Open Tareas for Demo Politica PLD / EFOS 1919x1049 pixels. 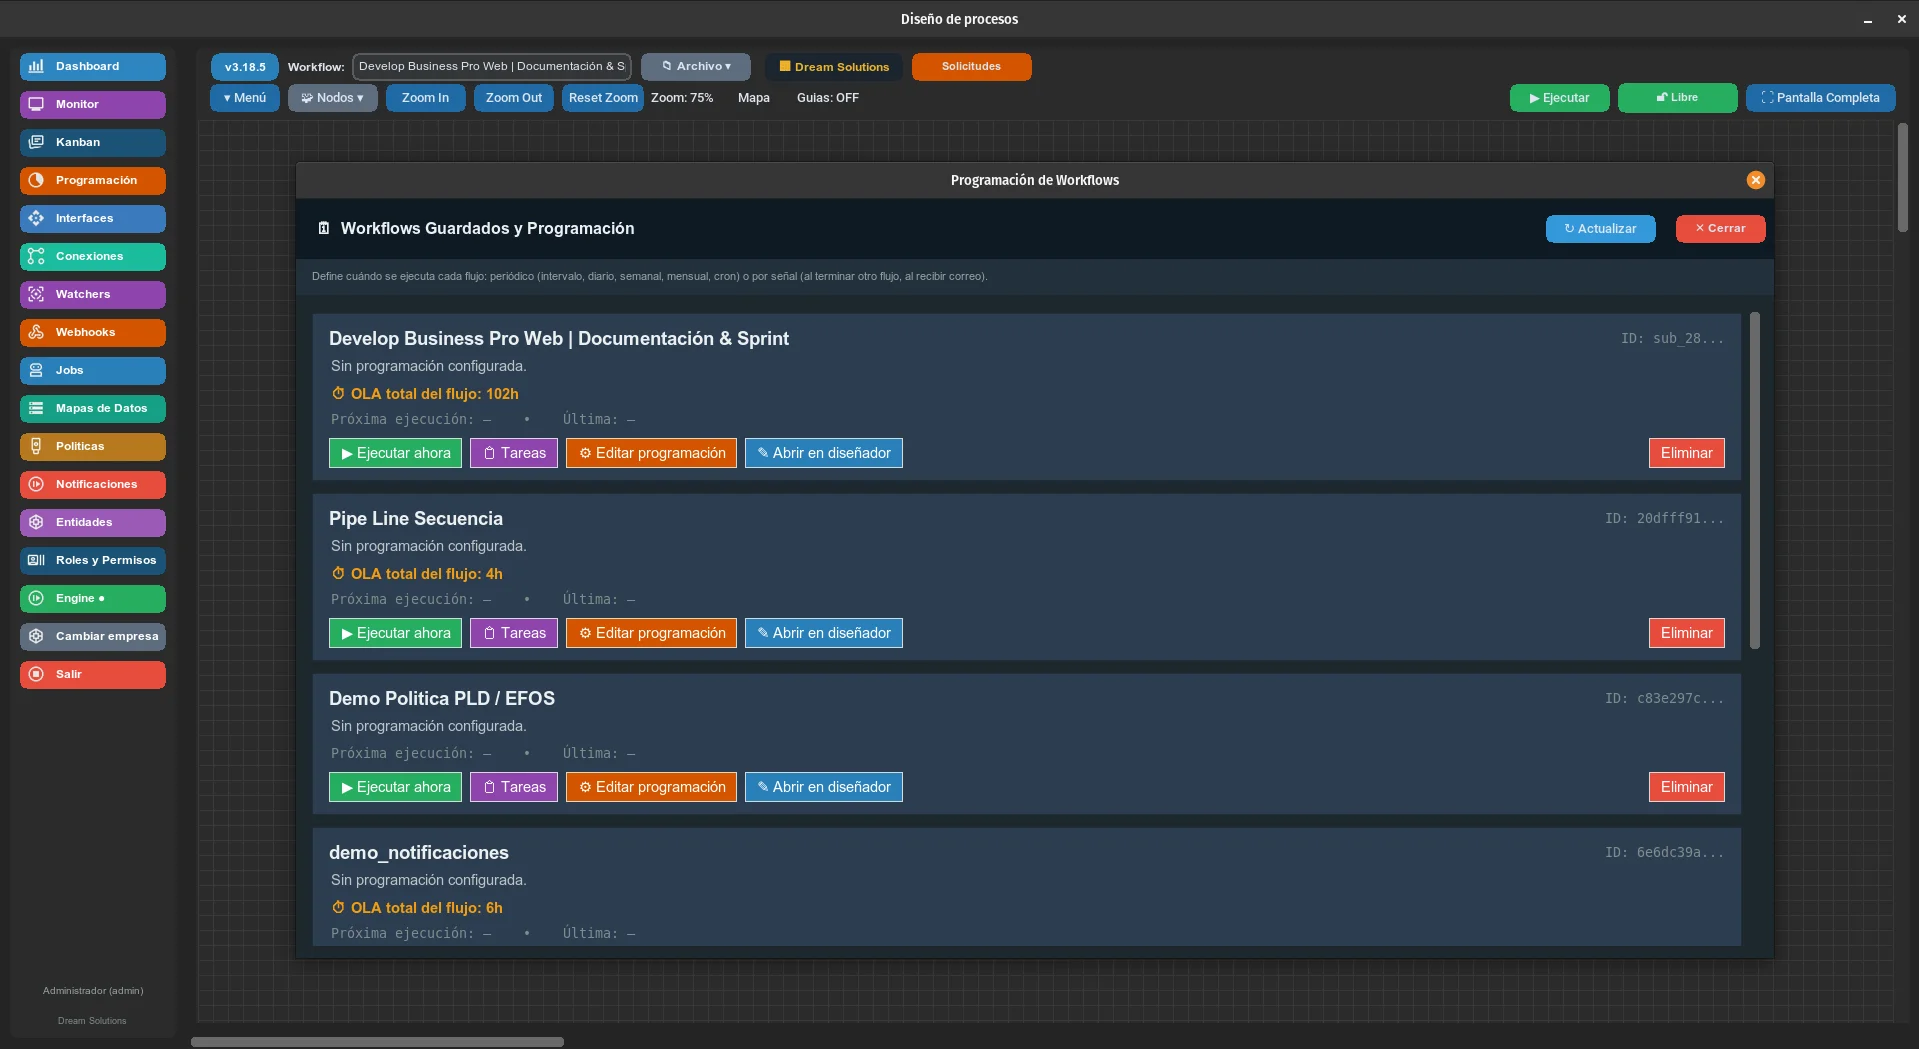514,787
